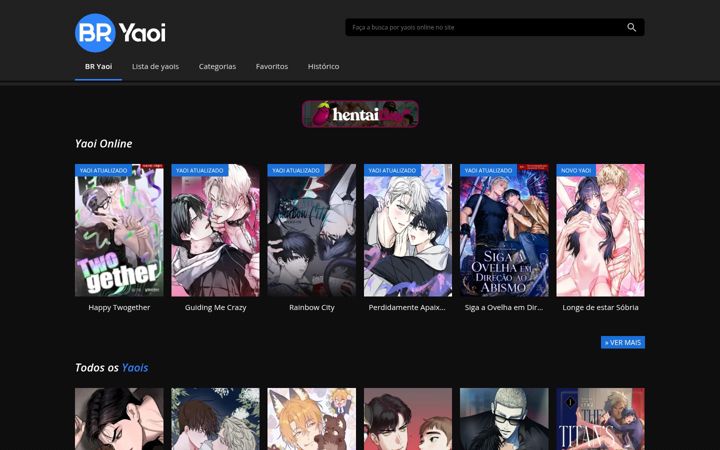
Task: Click the Rainbow City title link
Action: [312, 308]
